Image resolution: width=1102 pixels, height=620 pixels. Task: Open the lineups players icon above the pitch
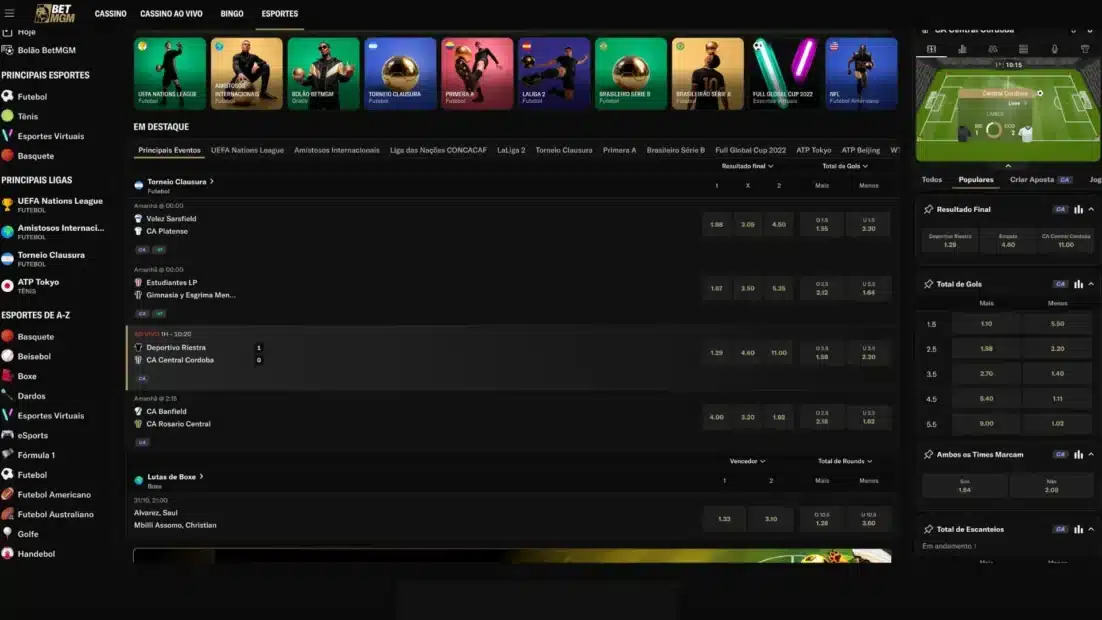[992, 49]
